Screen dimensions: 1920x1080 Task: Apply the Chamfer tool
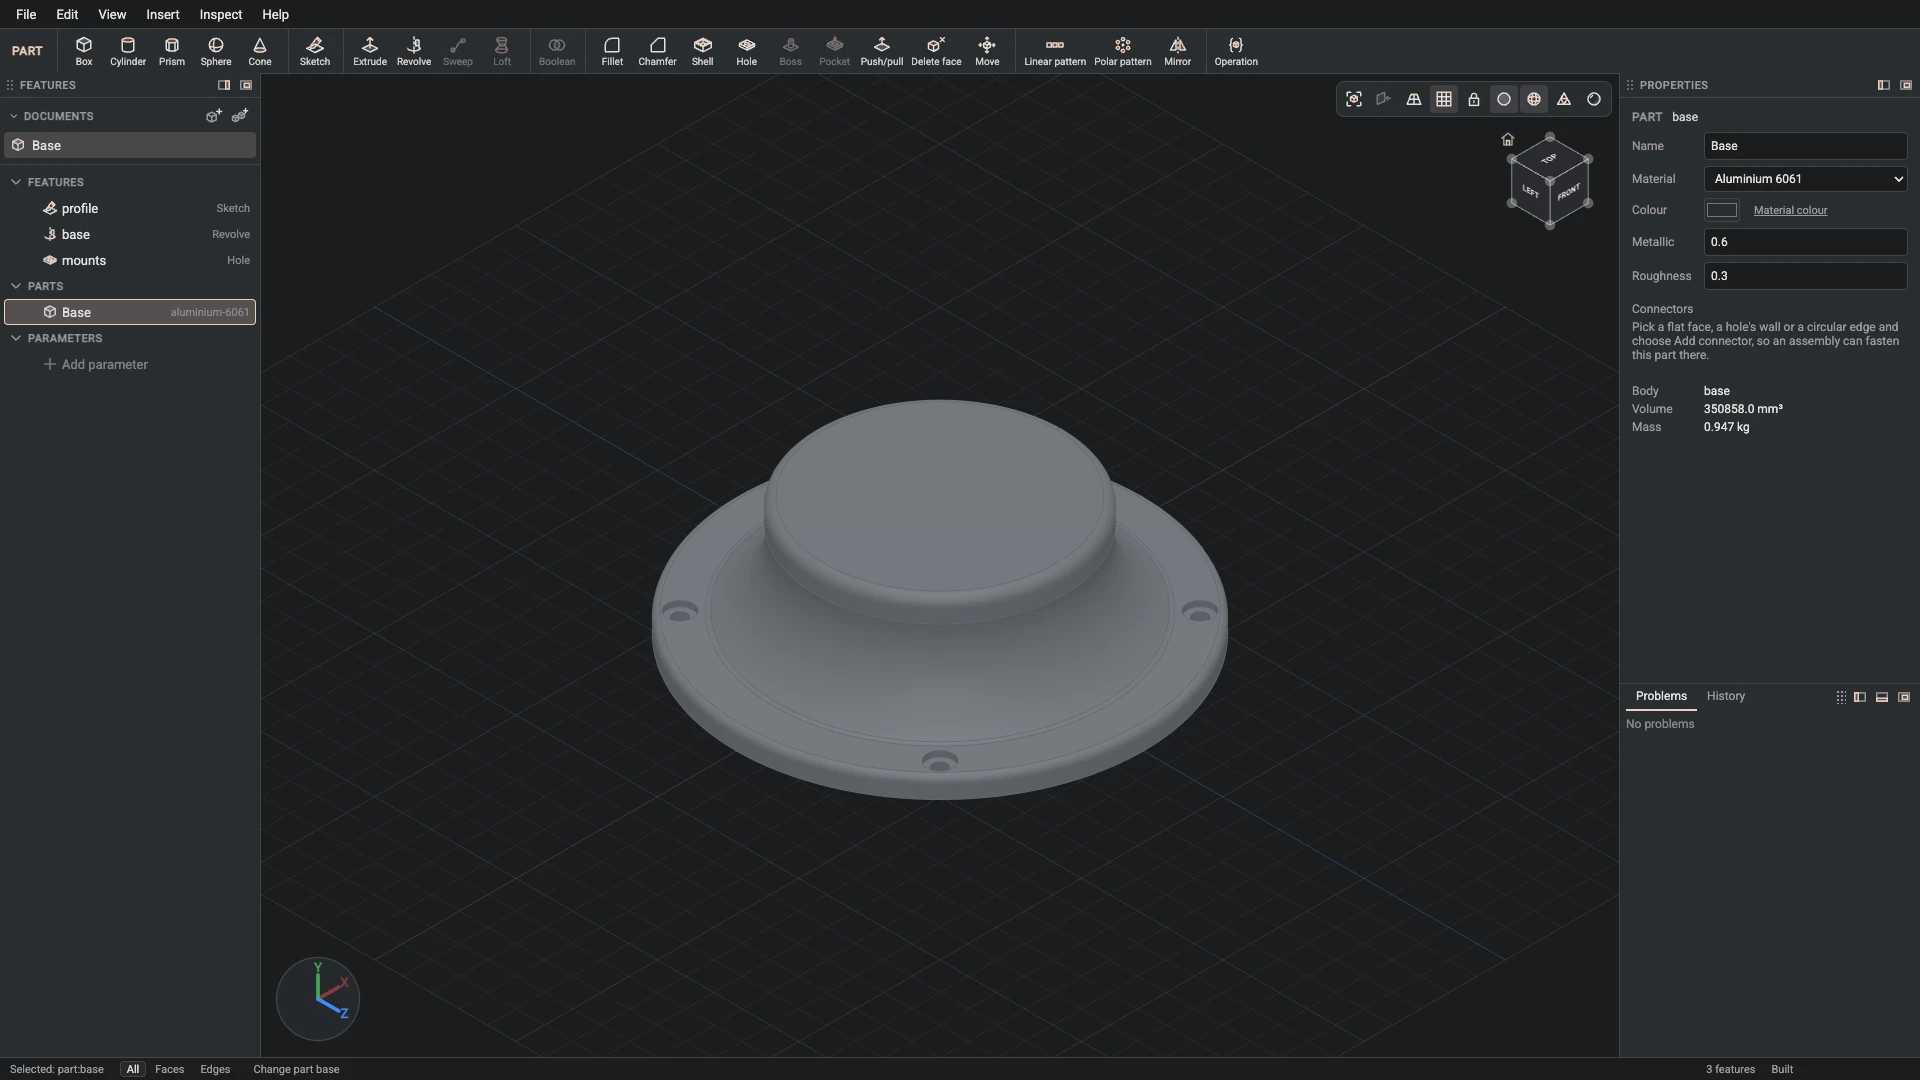[657, 51]
